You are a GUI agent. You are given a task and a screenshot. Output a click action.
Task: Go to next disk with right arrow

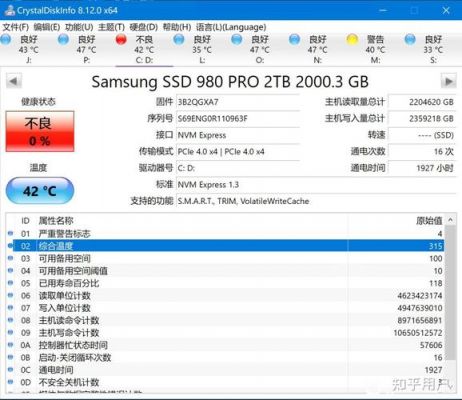(448, 81)
